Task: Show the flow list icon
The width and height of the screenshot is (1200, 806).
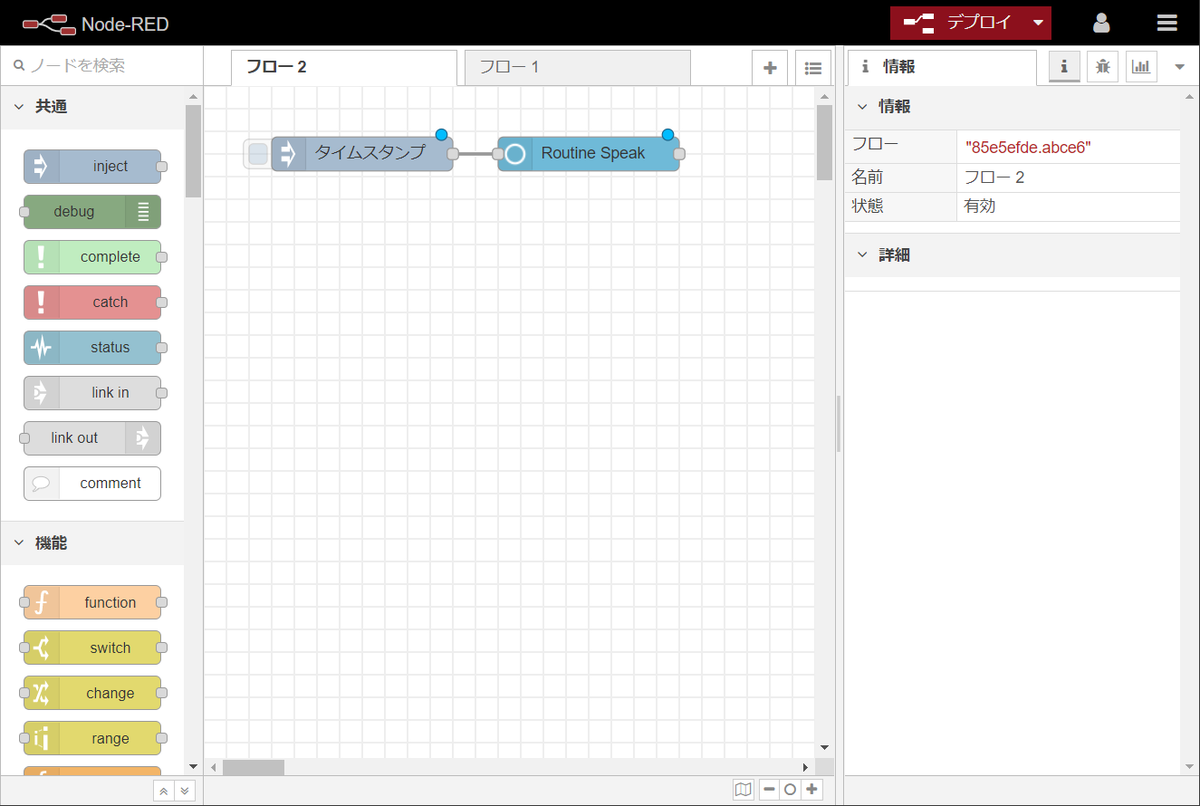Action: coord(813,68)
